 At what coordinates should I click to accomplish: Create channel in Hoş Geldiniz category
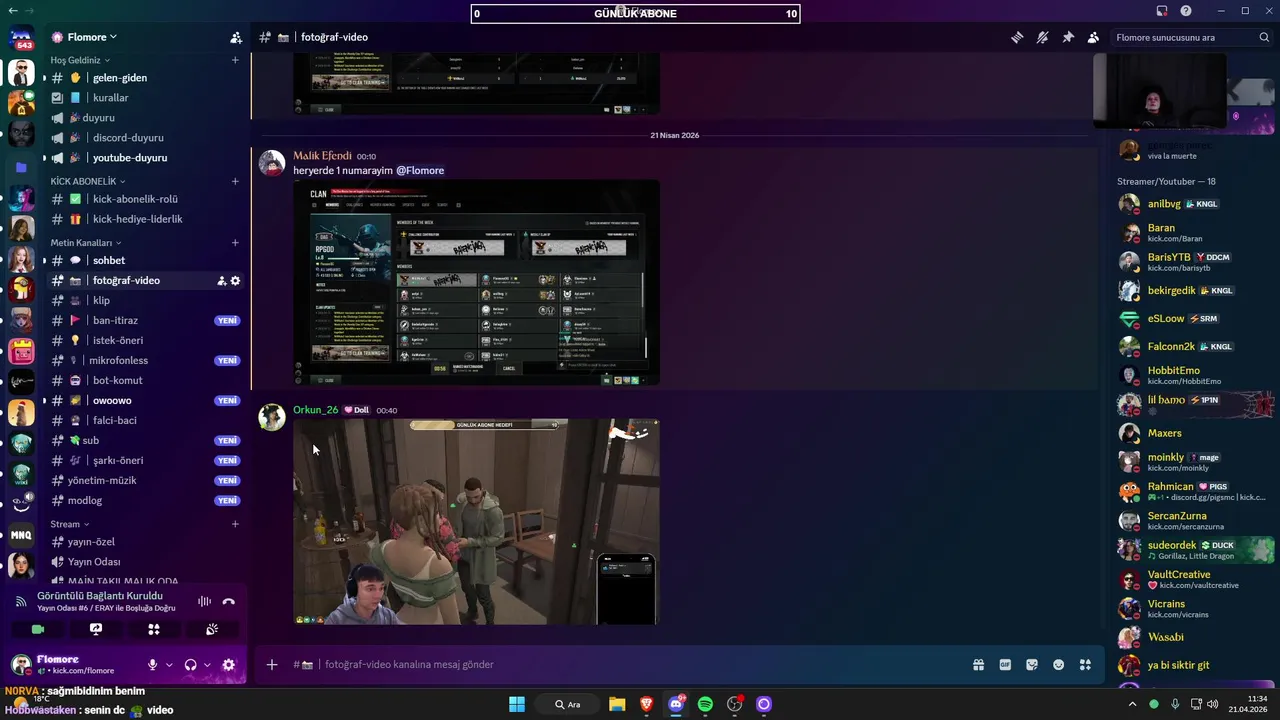pyautogui.click(x=235, y=60)
